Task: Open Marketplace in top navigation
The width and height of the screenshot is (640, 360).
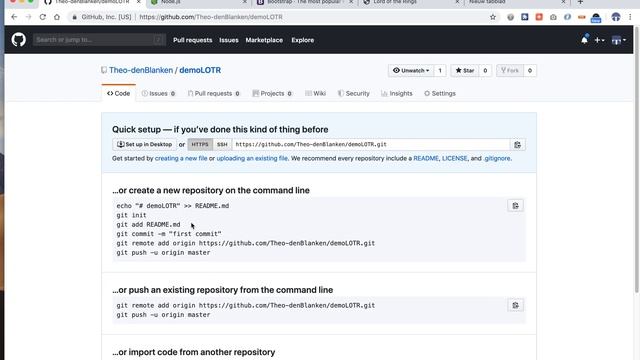Action: click(x=264, y=40)
